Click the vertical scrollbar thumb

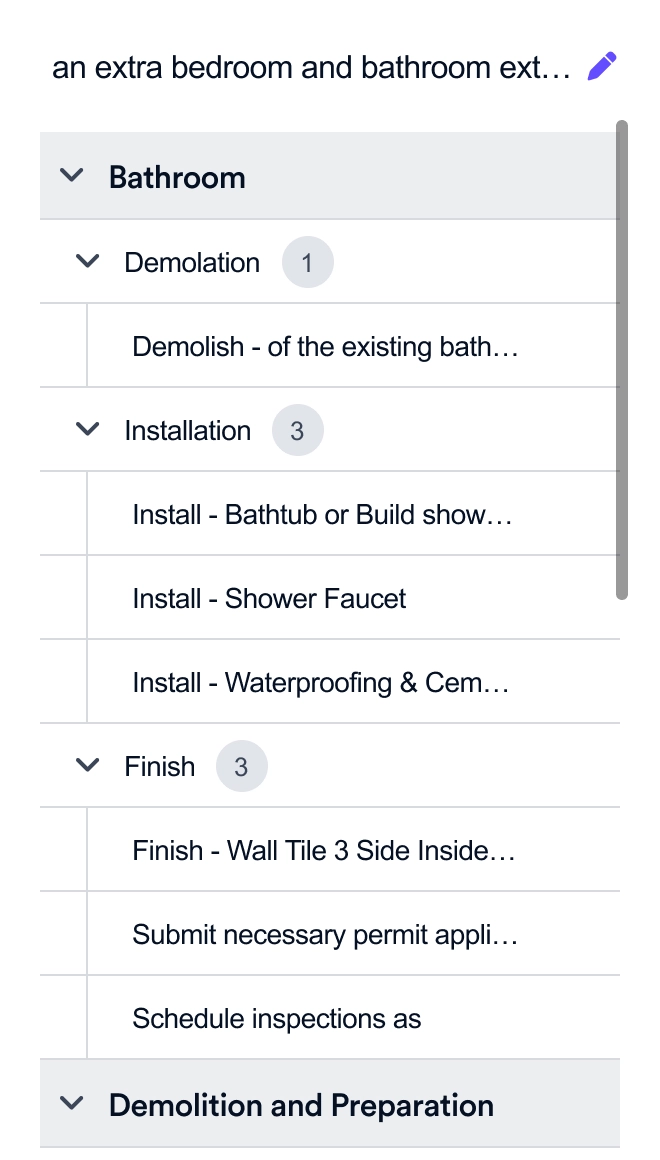point(622,360)
